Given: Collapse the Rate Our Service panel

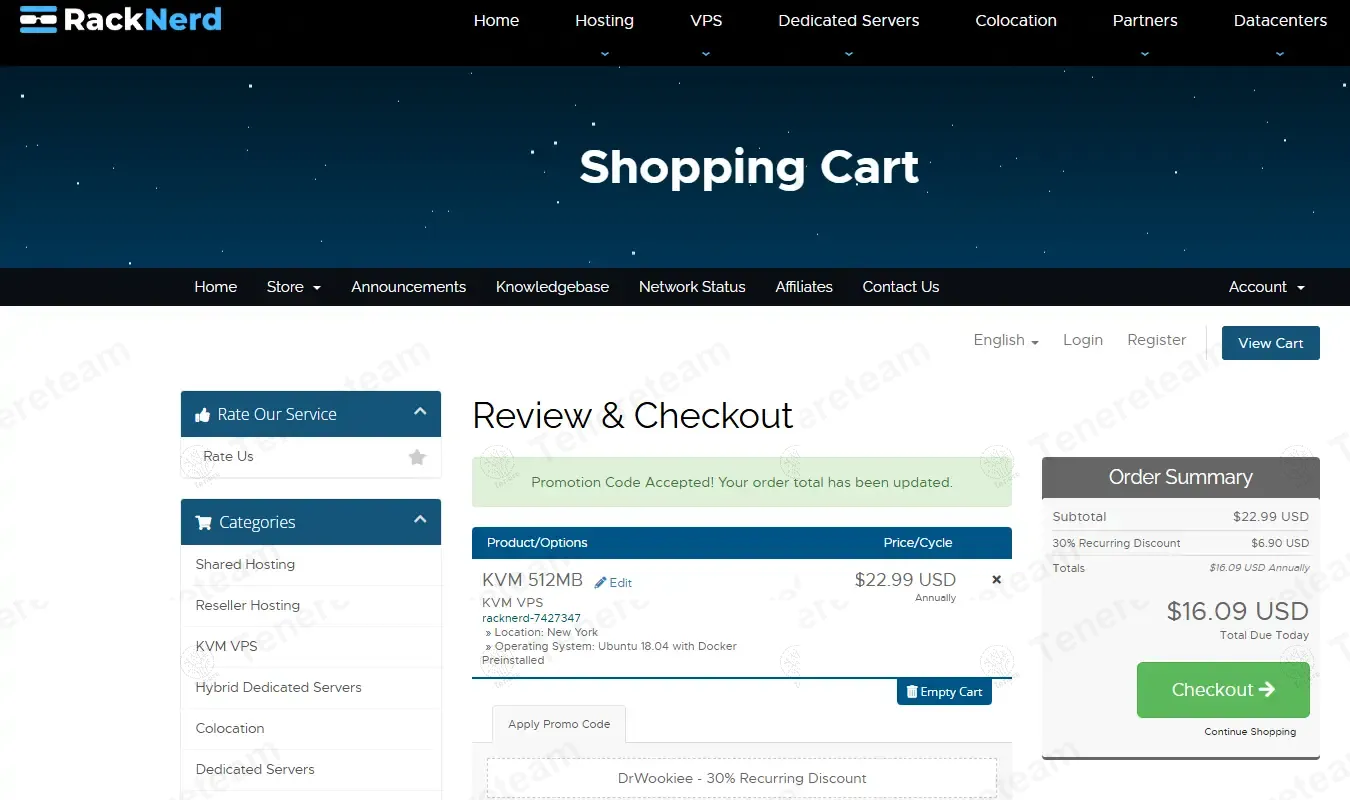Looking at the screenshot, I should click(420, 412).
